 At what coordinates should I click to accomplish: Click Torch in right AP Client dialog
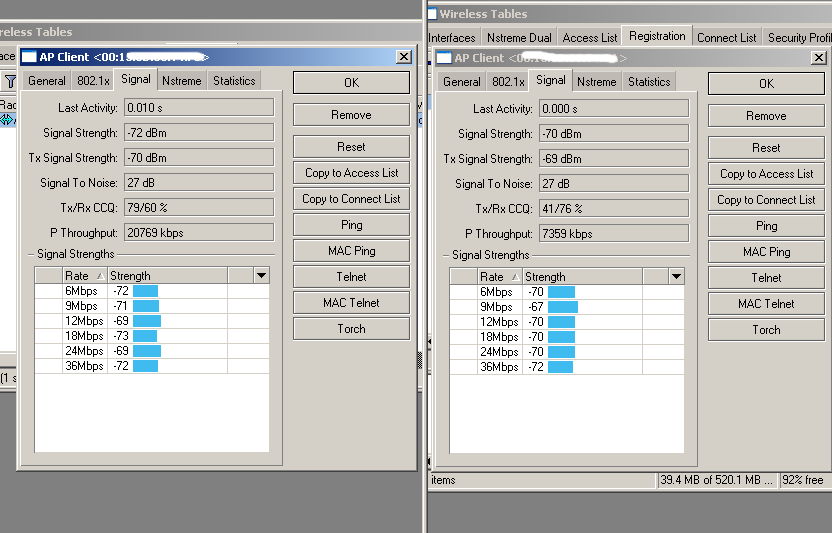pos(766,330)
